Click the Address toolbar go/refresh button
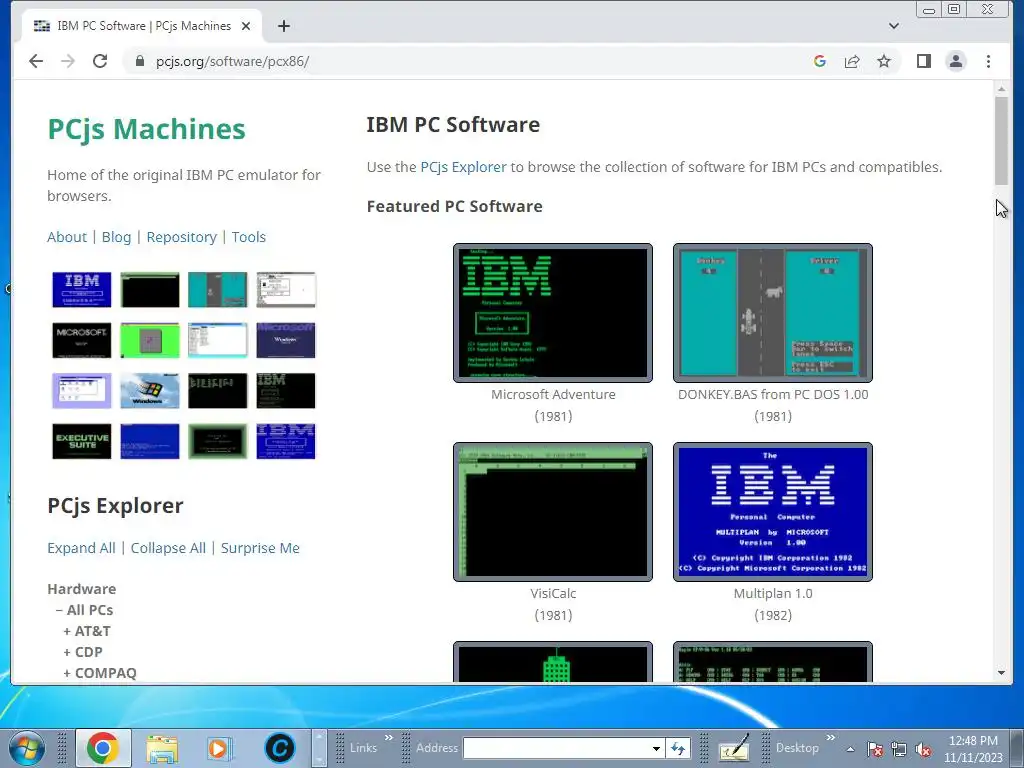This screenshot has height=768, width=1024. coord(678,749)
